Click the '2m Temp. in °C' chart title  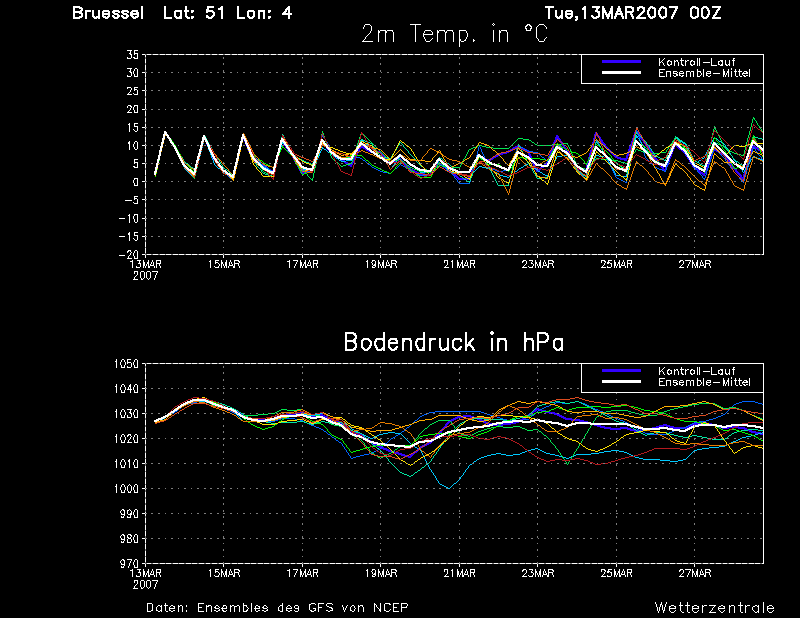(x=454, y=35)
